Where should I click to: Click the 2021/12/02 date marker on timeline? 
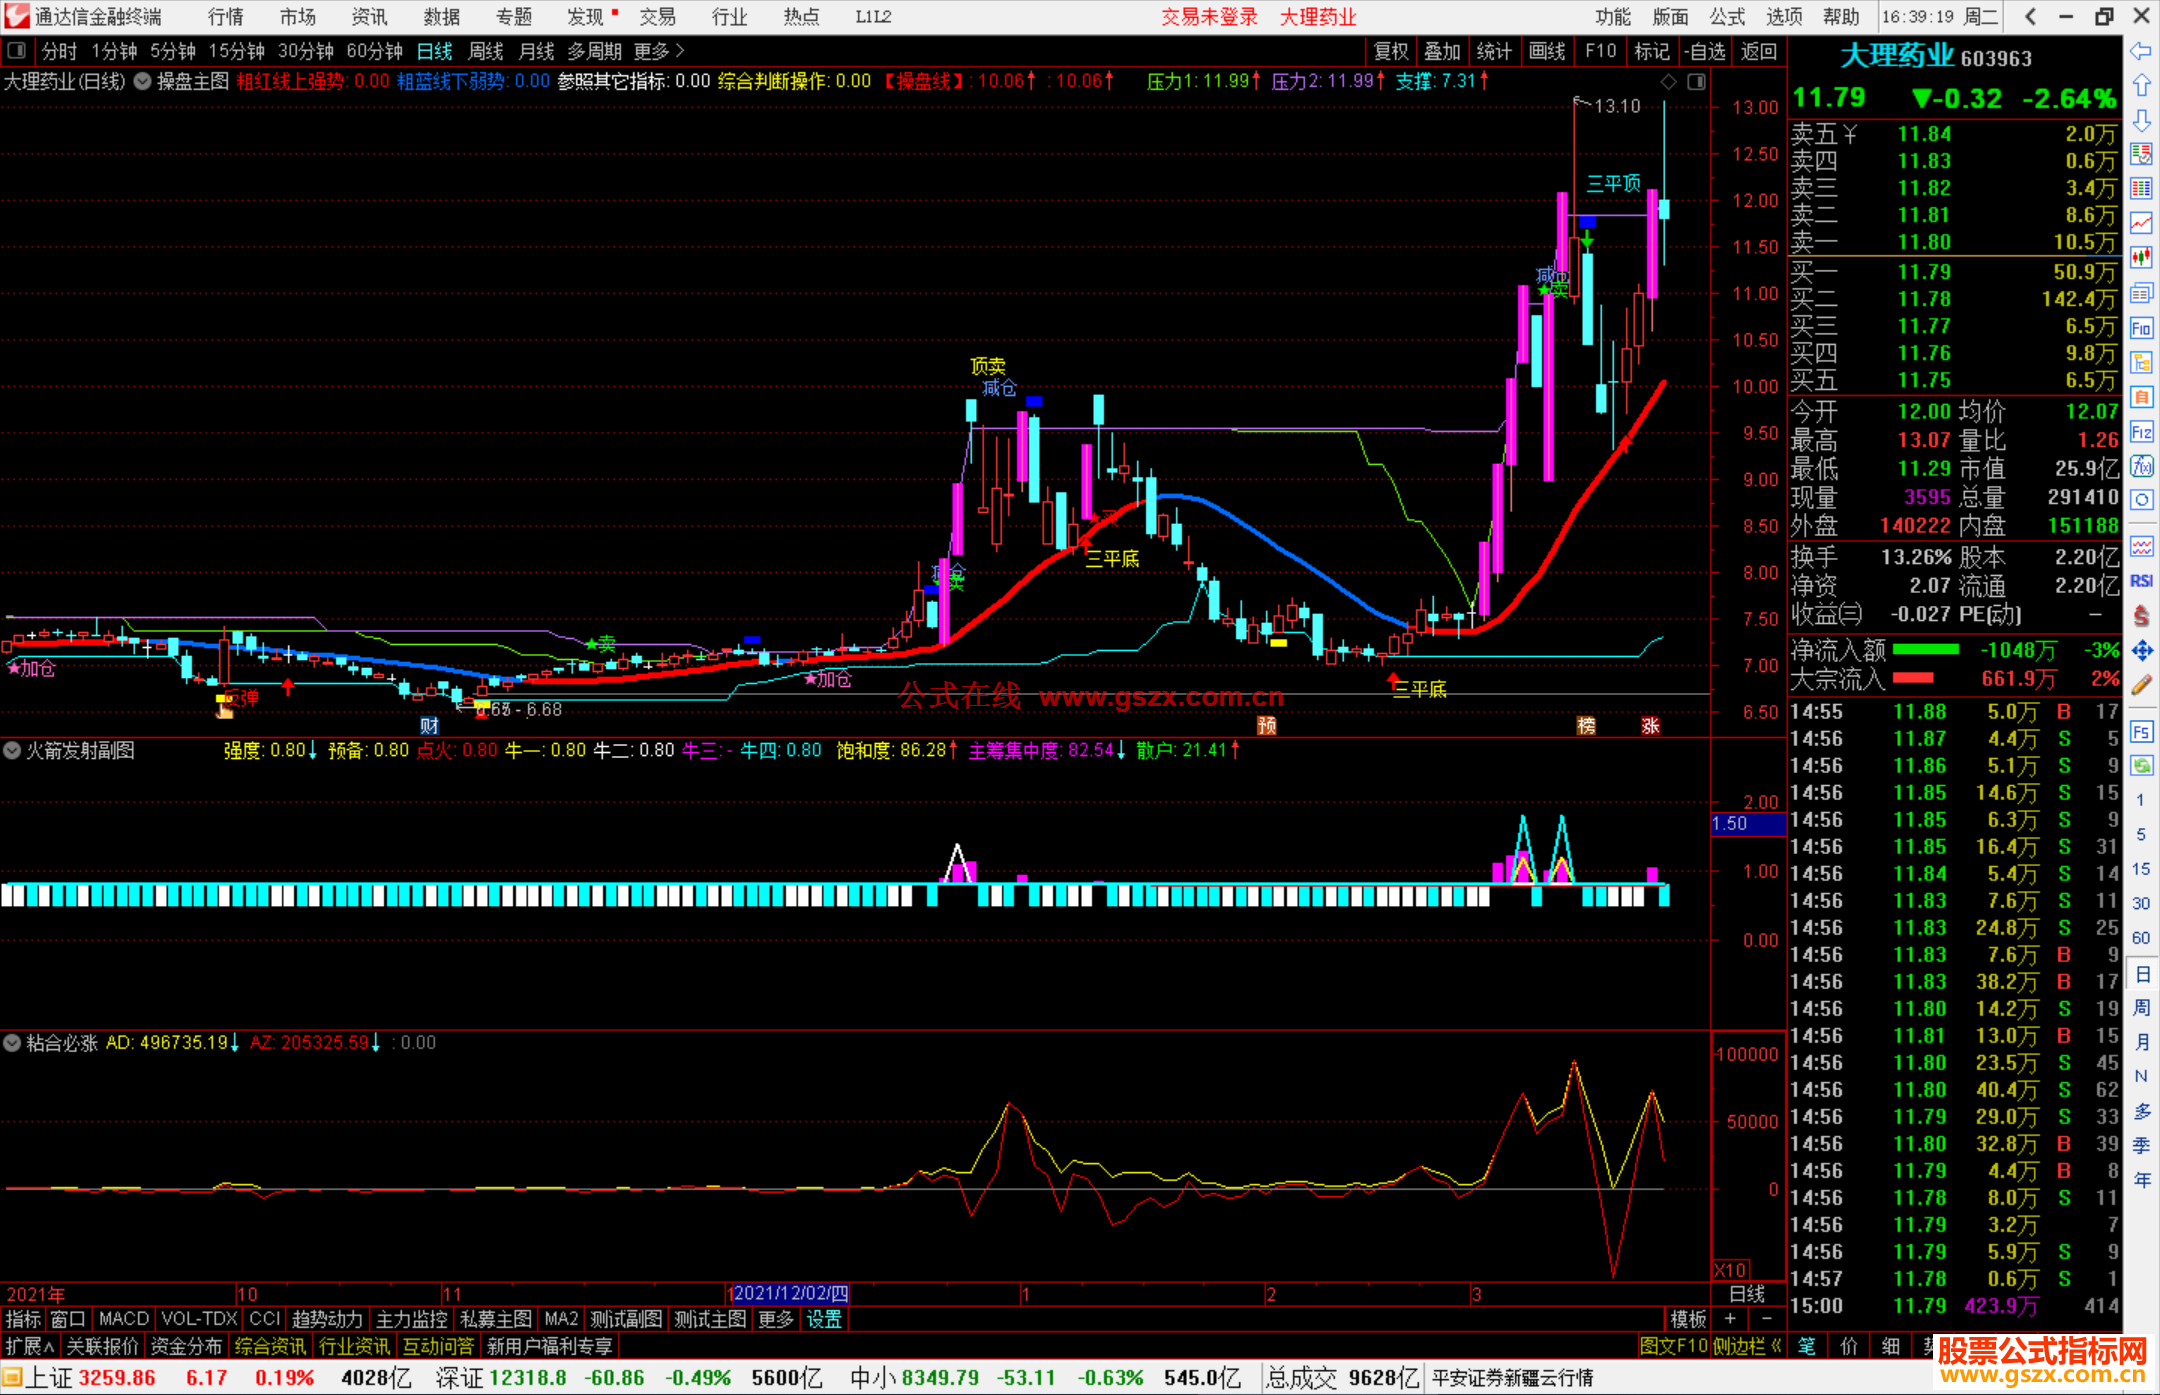pos(790,1293)
